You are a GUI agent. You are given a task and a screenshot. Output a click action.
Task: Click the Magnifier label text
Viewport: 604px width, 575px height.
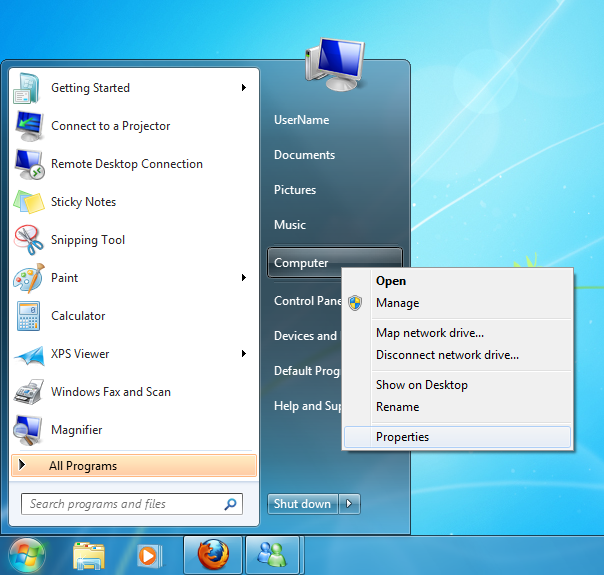tap(77, 430)
